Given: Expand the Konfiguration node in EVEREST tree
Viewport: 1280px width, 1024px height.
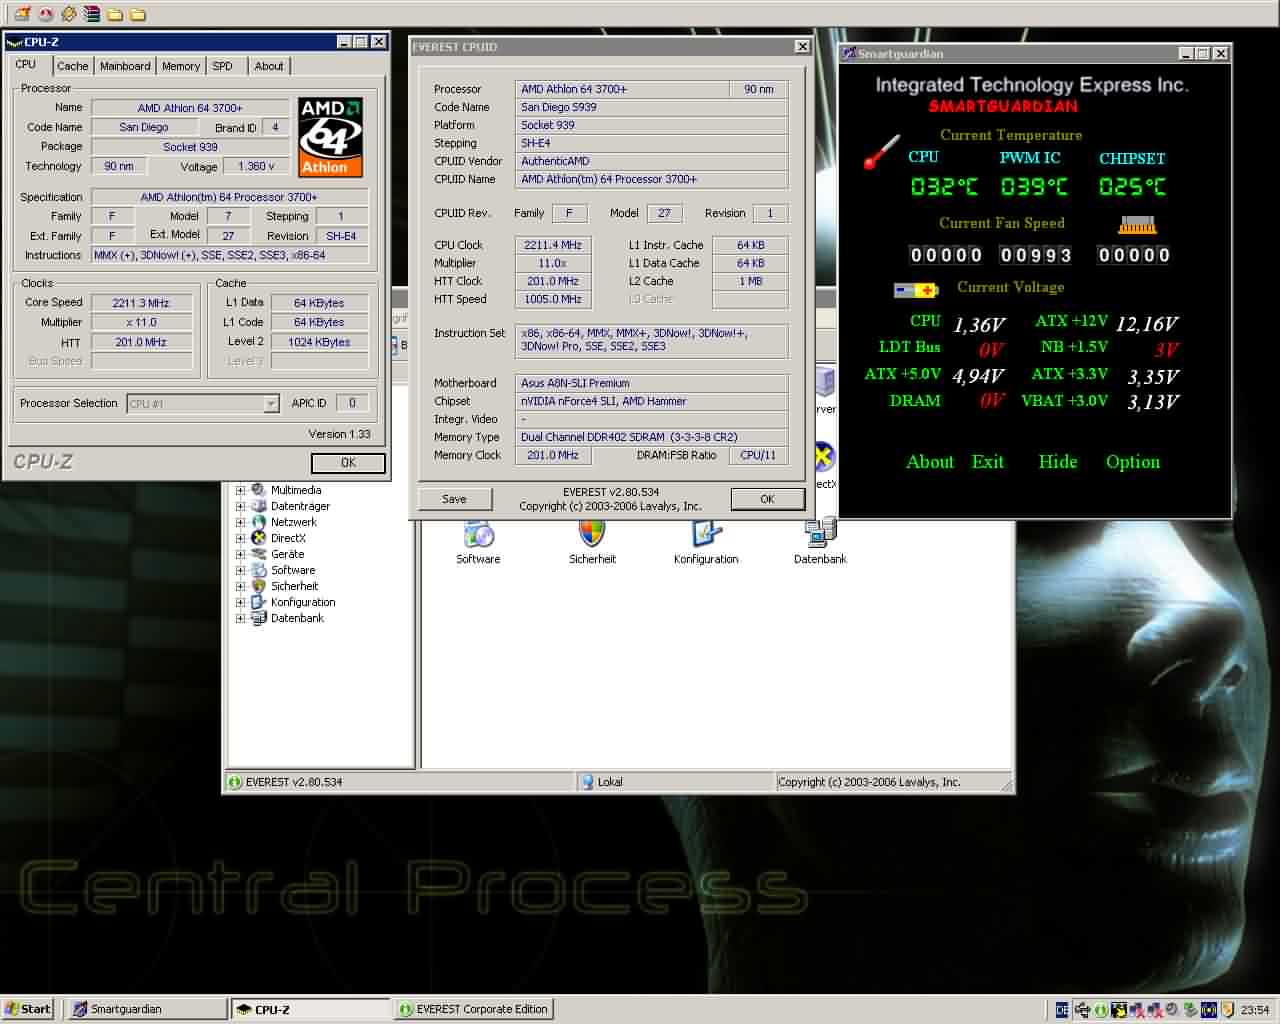Looking at the screenshot, I should pos(240,602).
